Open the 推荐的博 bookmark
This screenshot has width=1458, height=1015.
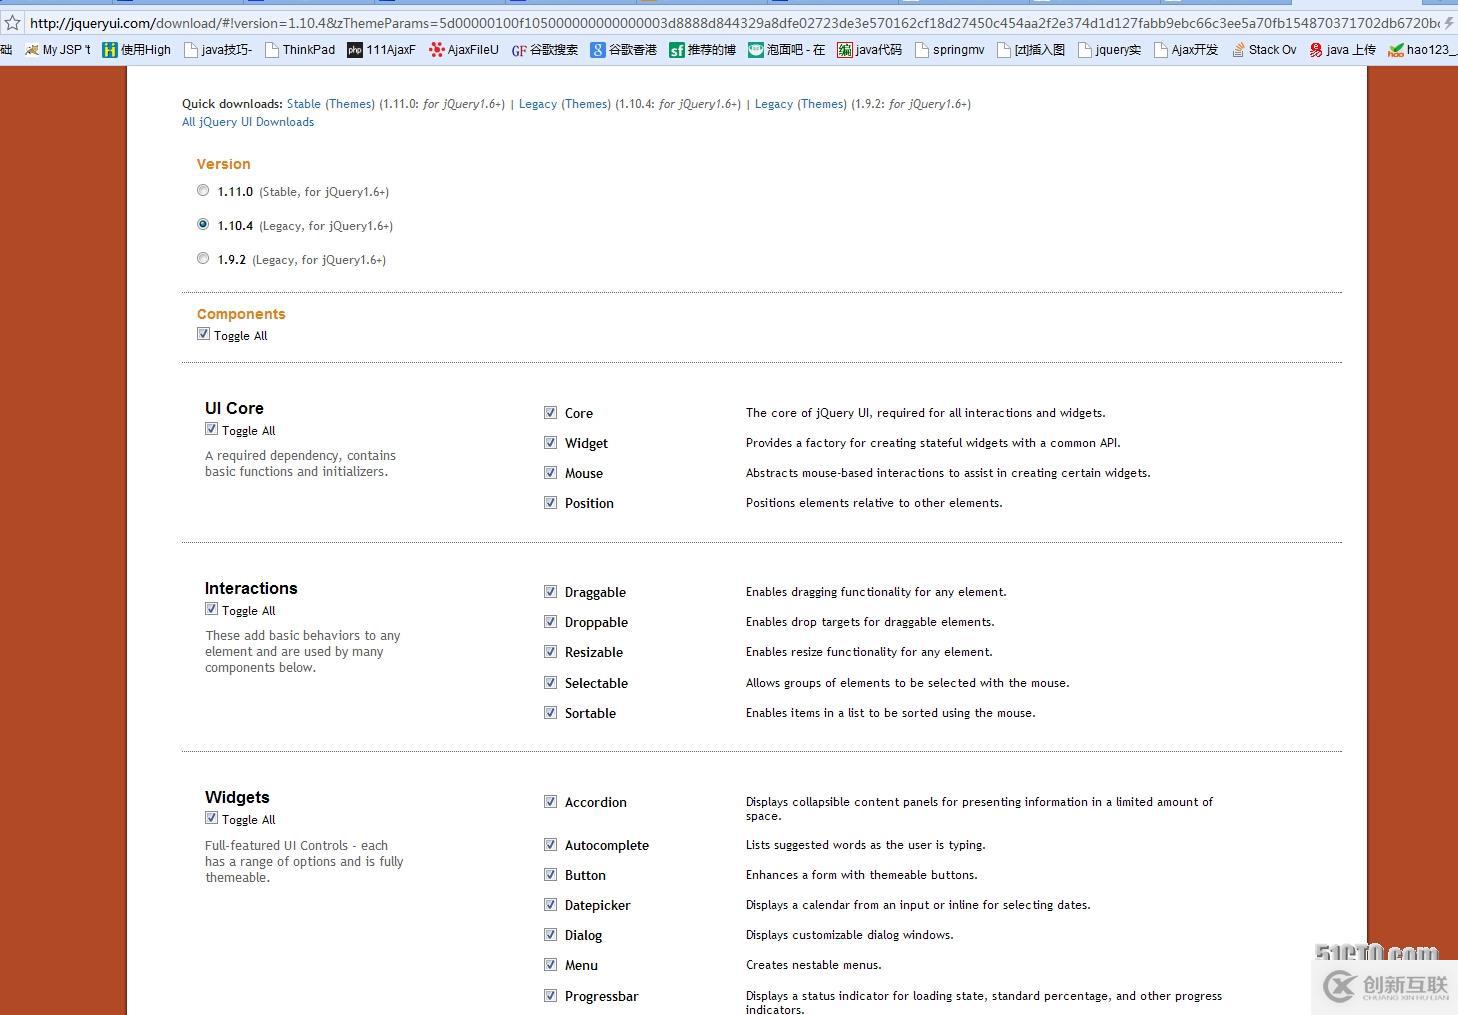(703, 50)
